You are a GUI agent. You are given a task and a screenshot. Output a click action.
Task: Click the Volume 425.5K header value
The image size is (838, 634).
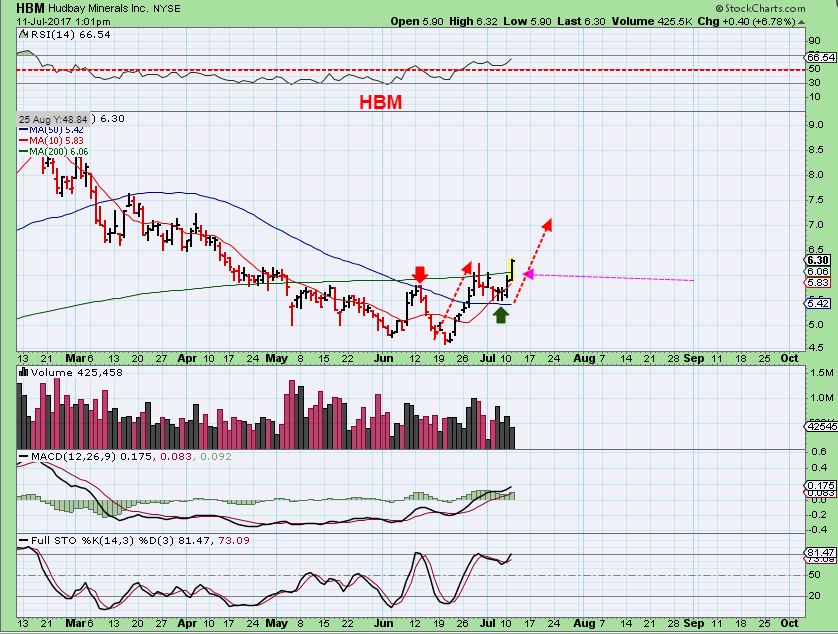652,21
